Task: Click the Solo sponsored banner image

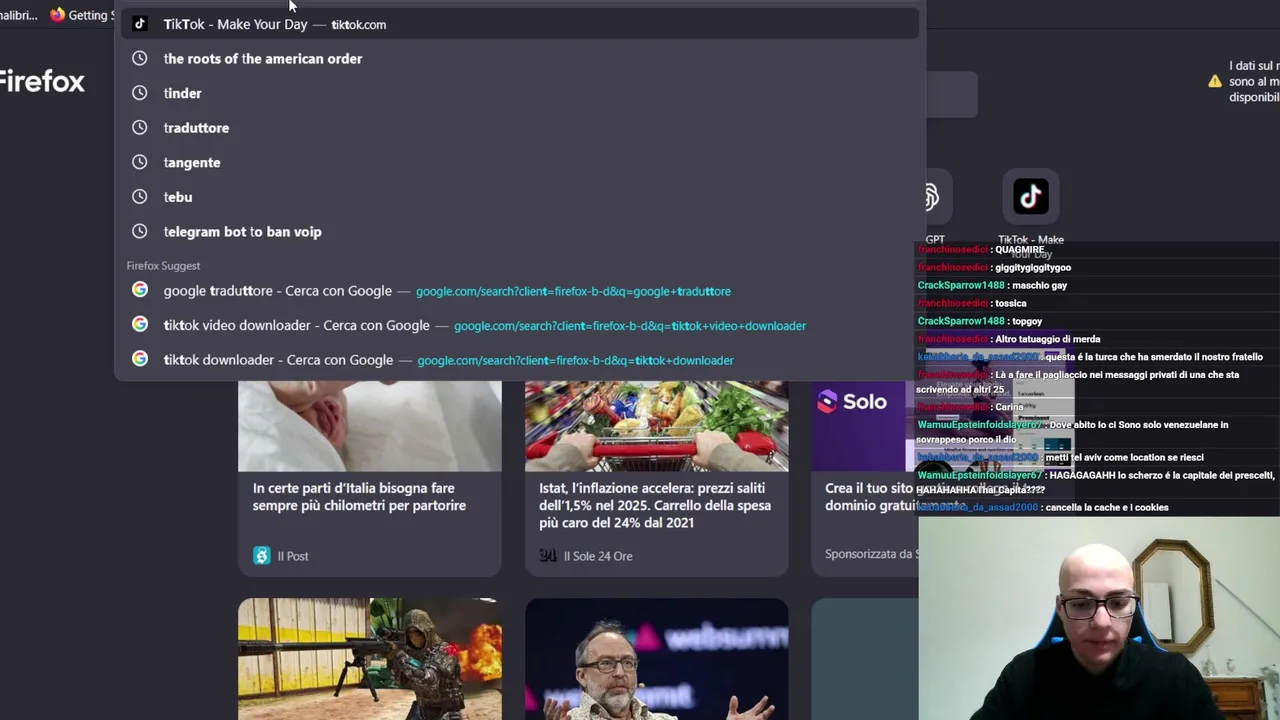Action: click(864, 426)
